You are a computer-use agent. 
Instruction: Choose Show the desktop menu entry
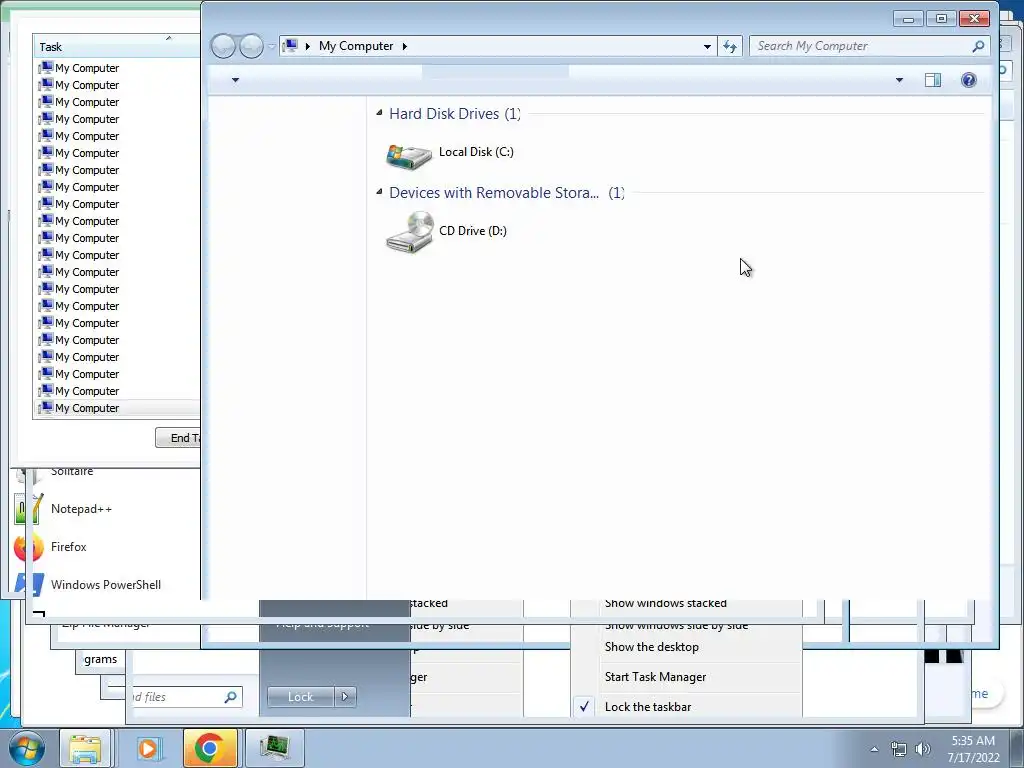(x=652, y=647)
